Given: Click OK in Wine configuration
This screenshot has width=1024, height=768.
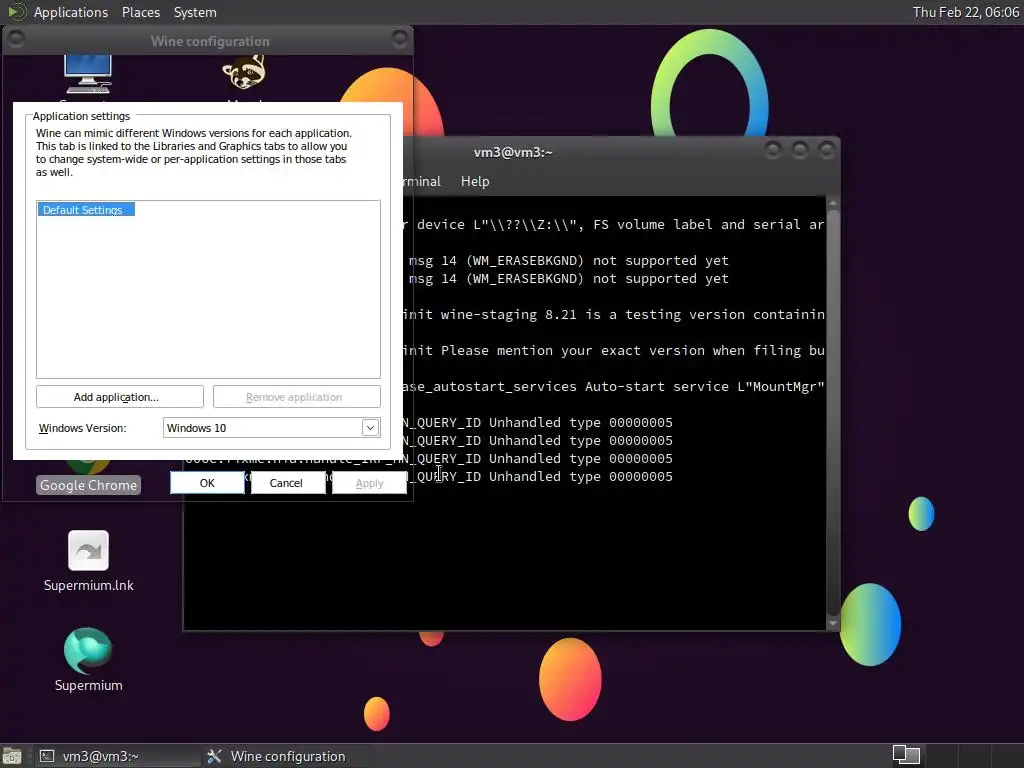Looking at the screenshot, I should click(207, 483).
